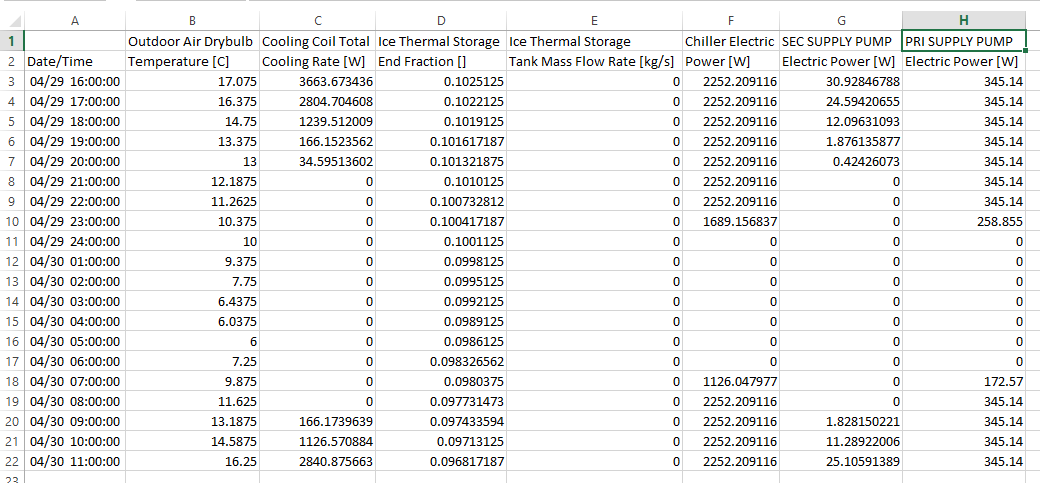
Task: Click end fraction value 0.101617187
Action: (x=441, y=141)
